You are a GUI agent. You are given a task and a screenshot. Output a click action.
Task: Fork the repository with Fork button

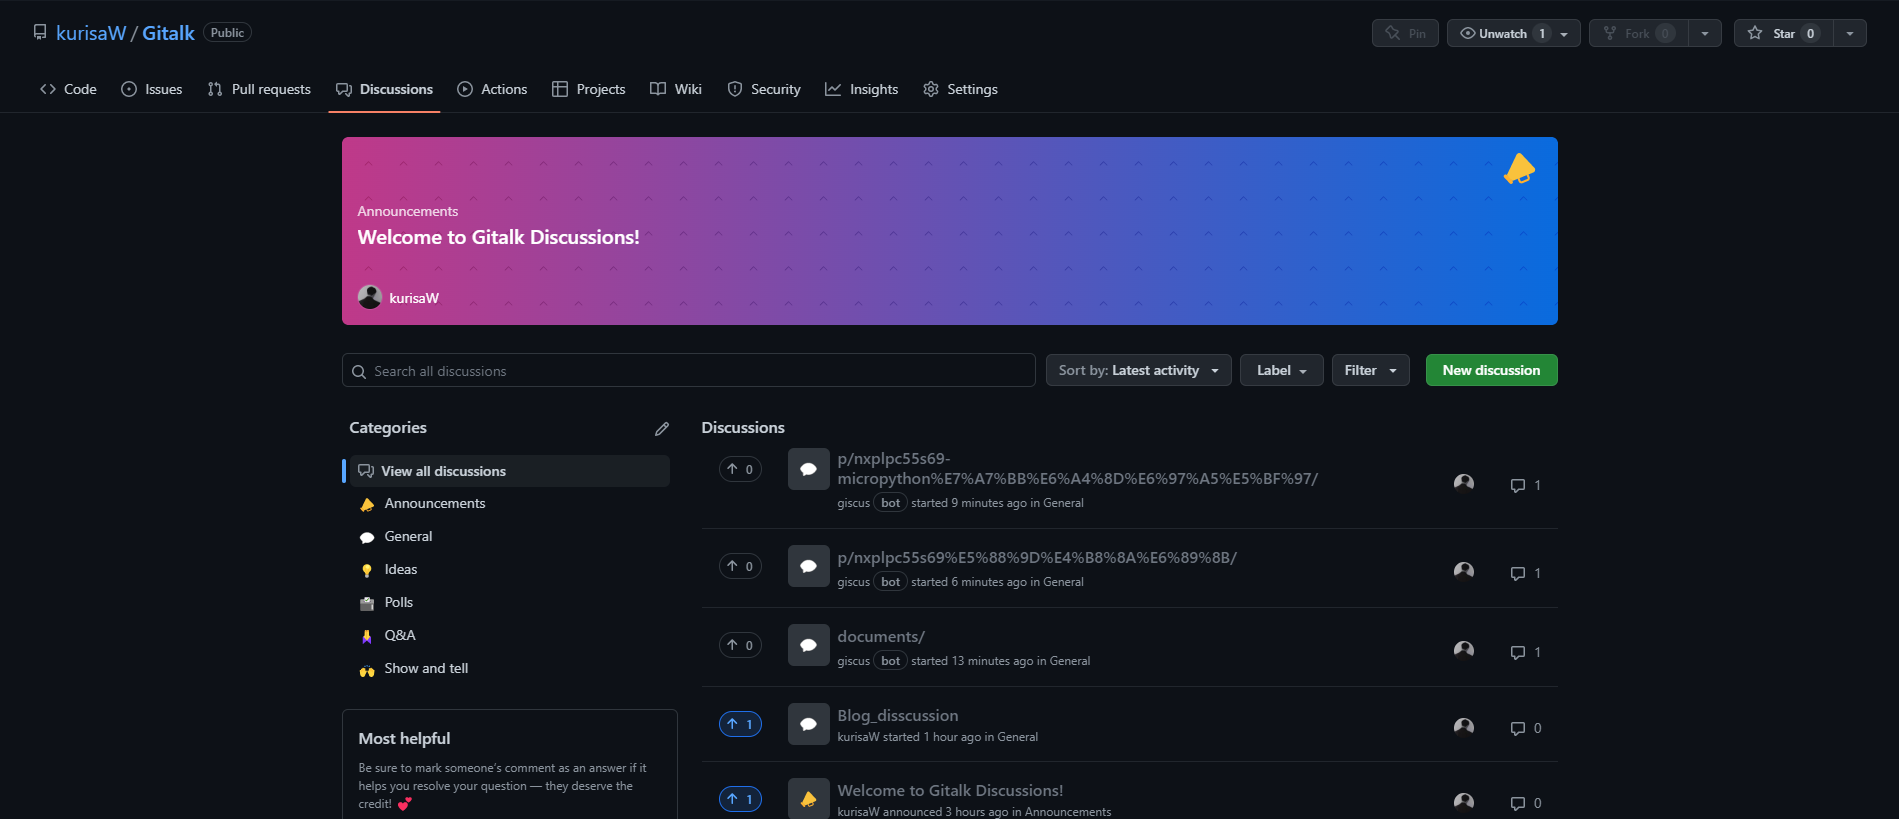point(1638,33)
